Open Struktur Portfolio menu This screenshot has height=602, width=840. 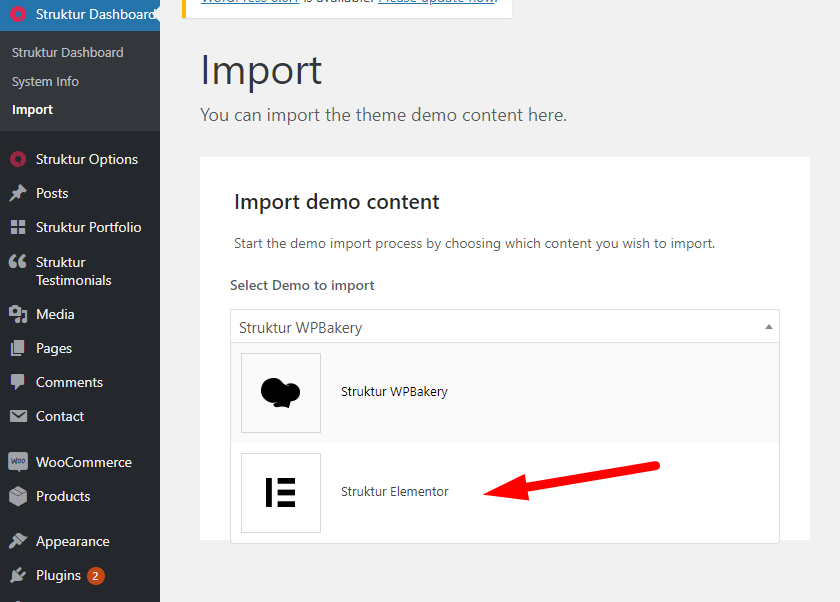(80, 227)
